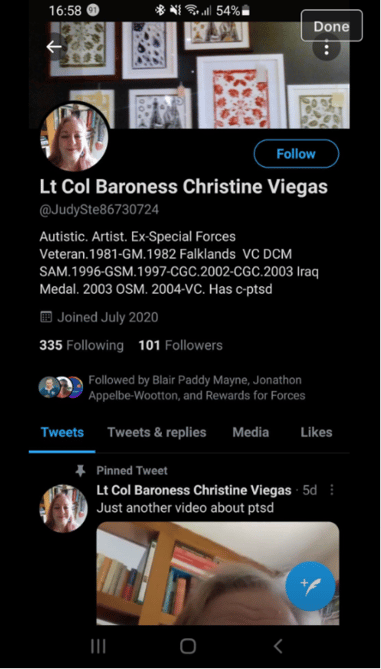This screenshot has height=669, width=381.
Task: Tap the back arrow on profile header
Action: click(x=55, y=47)
